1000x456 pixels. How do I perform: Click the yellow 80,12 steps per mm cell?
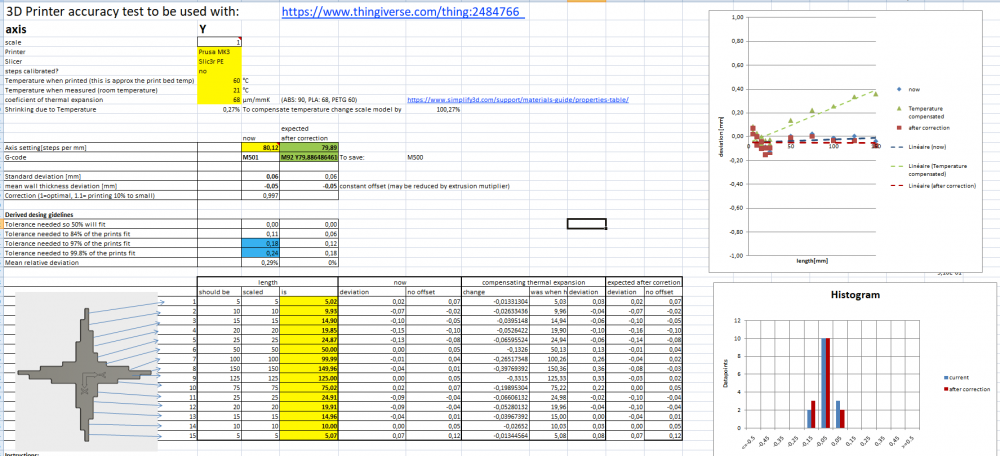(x=260, y=147)
